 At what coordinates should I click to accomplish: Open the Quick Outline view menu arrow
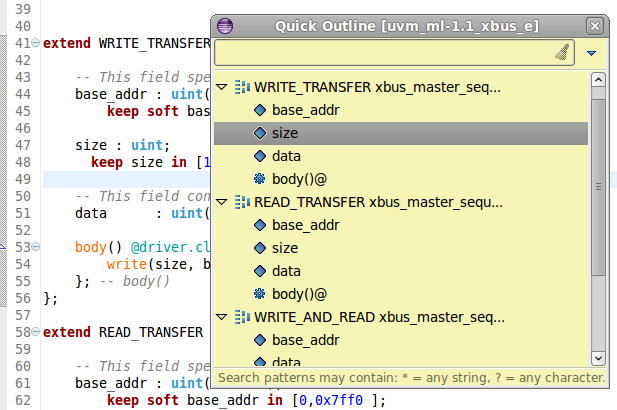591,53
